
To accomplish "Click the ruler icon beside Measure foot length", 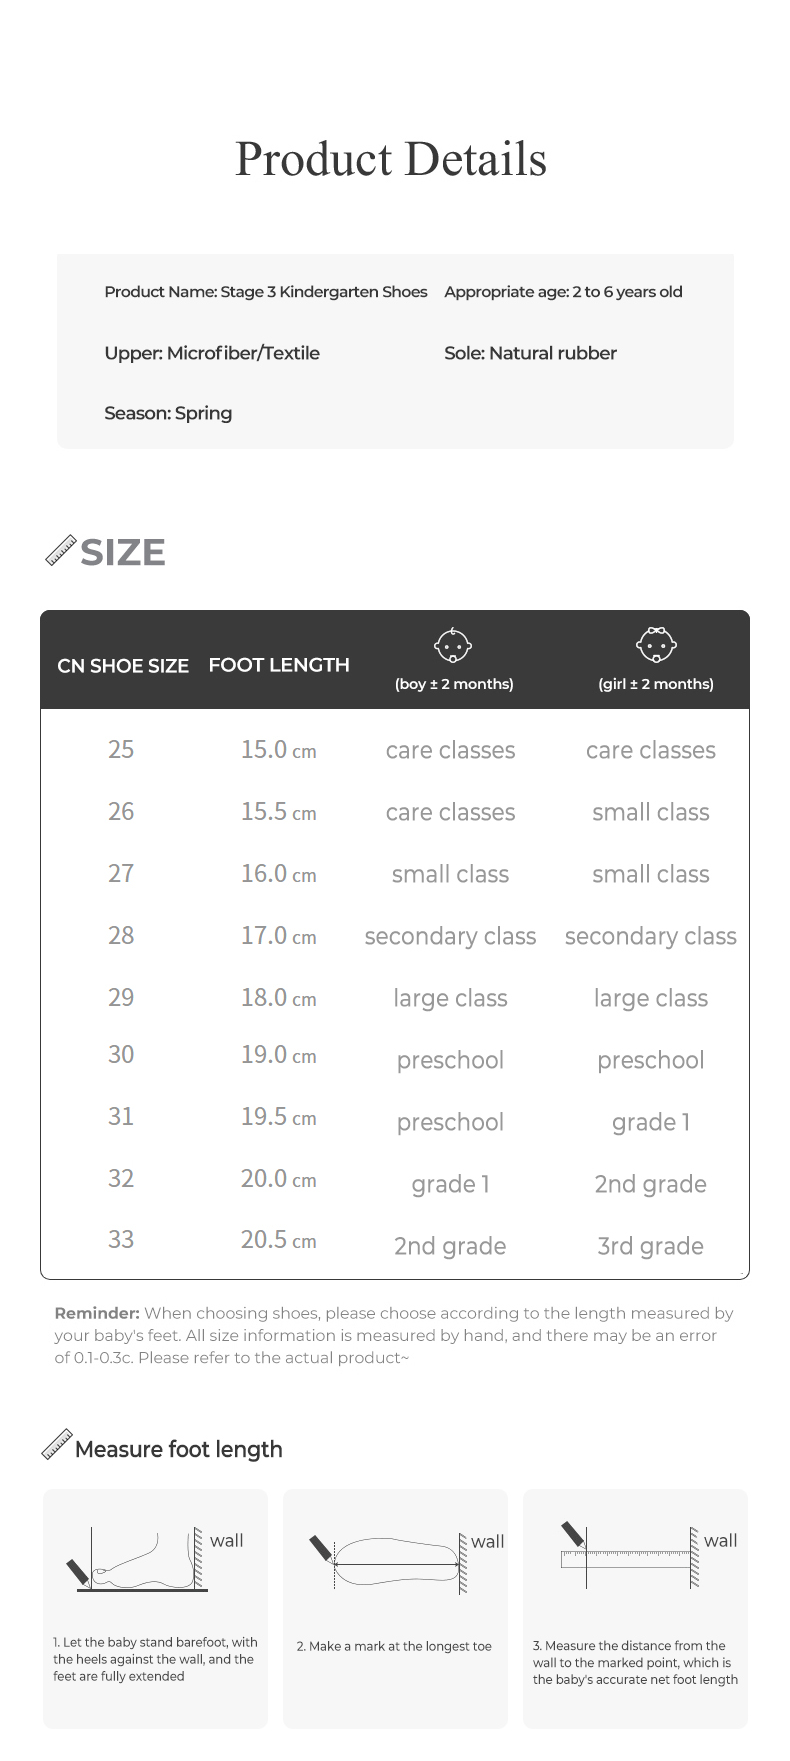I will coord(57,1445).
